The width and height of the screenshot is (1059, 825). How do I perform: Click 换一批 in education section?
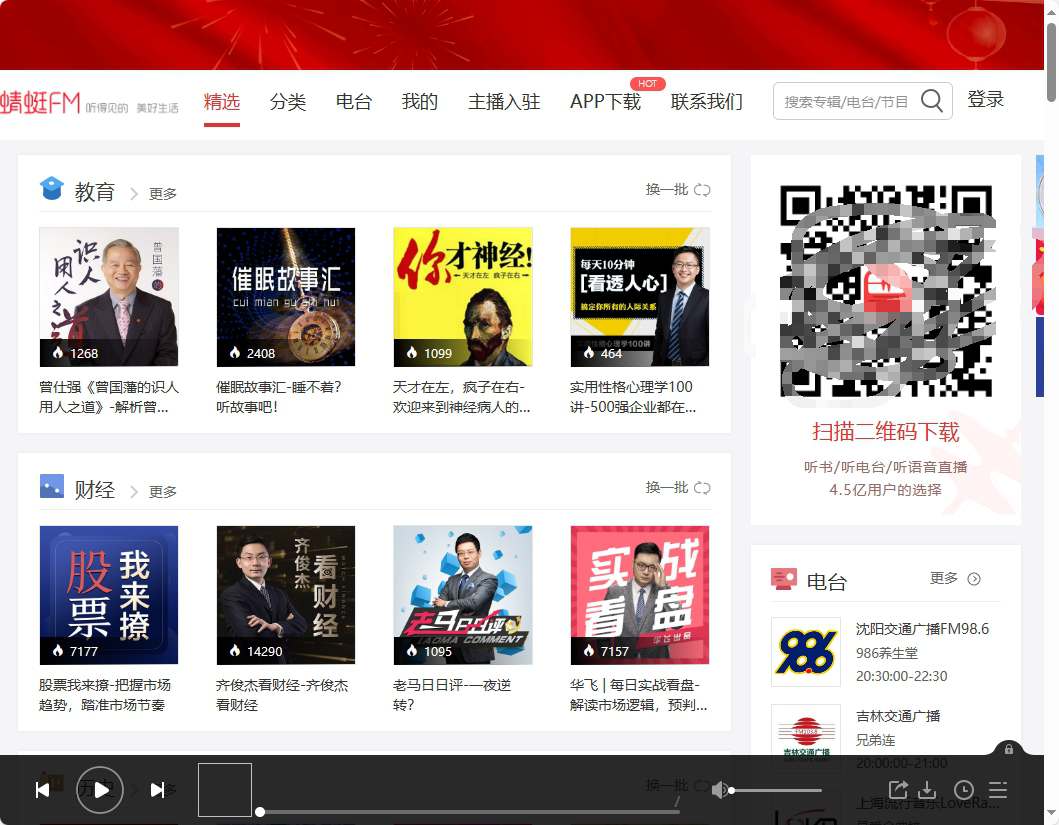tap(667, 190)
